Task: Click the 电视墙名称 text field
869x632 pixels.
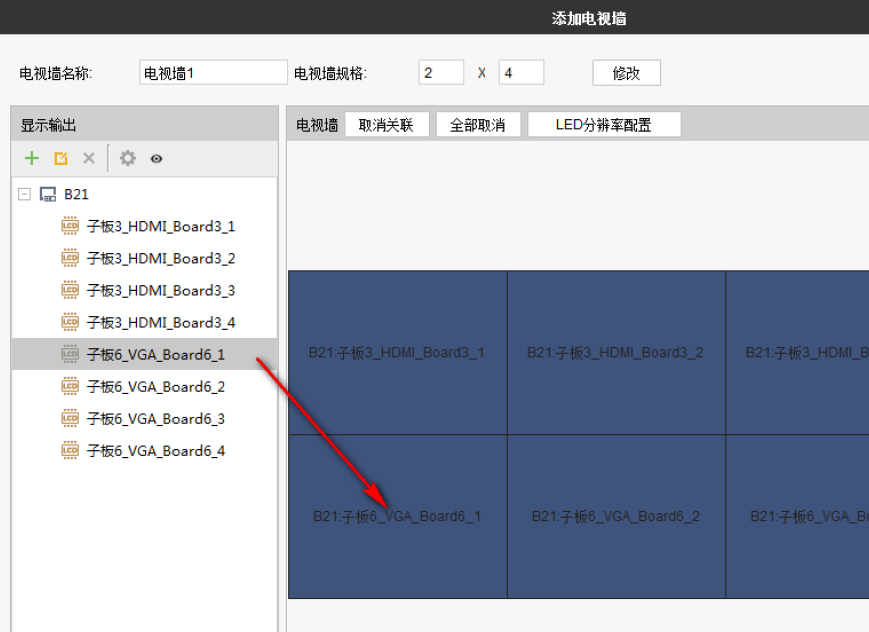Action: [x=213, y=73]
